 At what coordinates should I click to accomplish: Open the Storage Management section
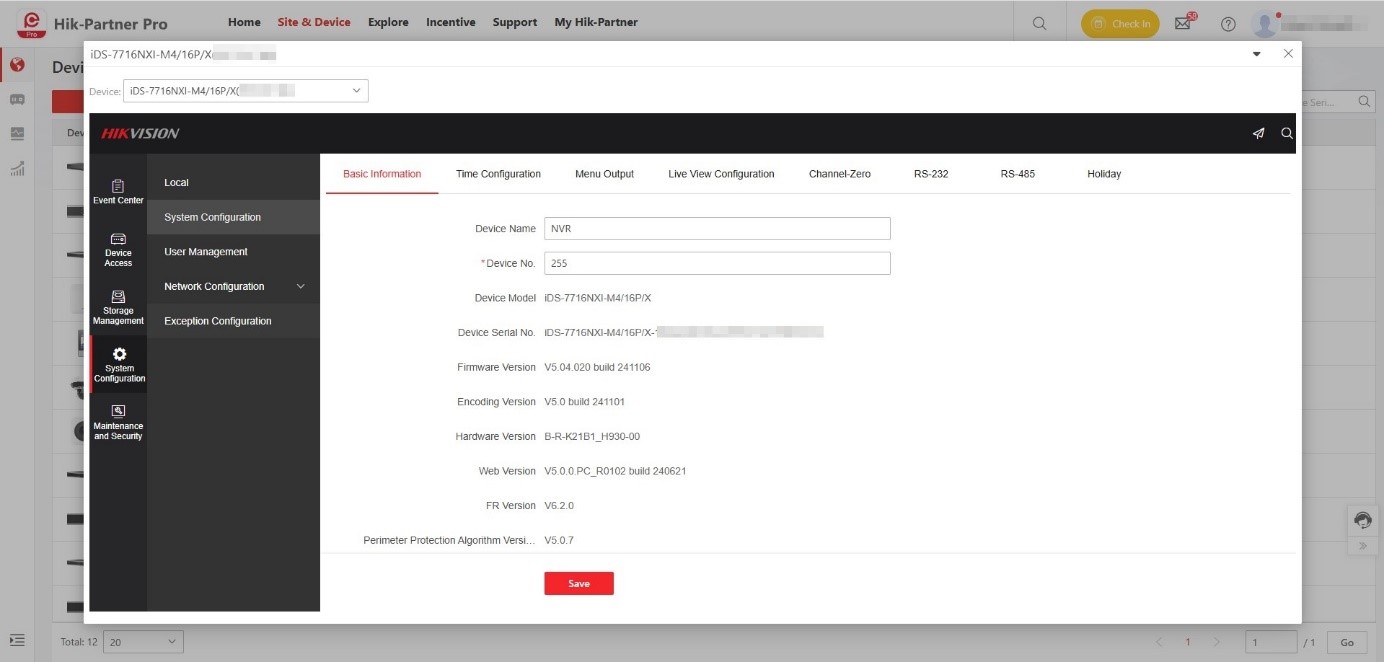pos(118,307)
